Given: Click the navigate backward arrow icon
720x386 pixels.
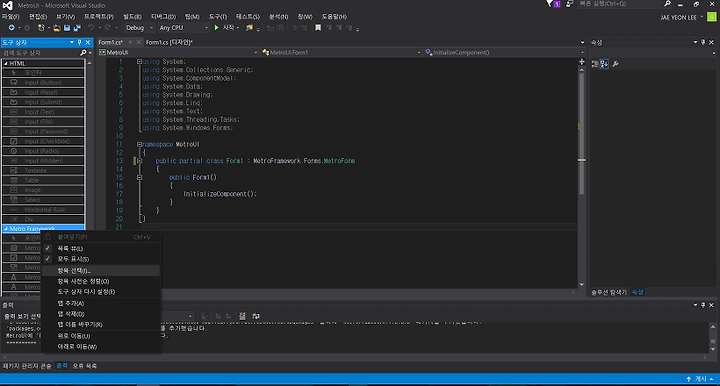Looking at the screenshot, I should (x=11, y=28).
